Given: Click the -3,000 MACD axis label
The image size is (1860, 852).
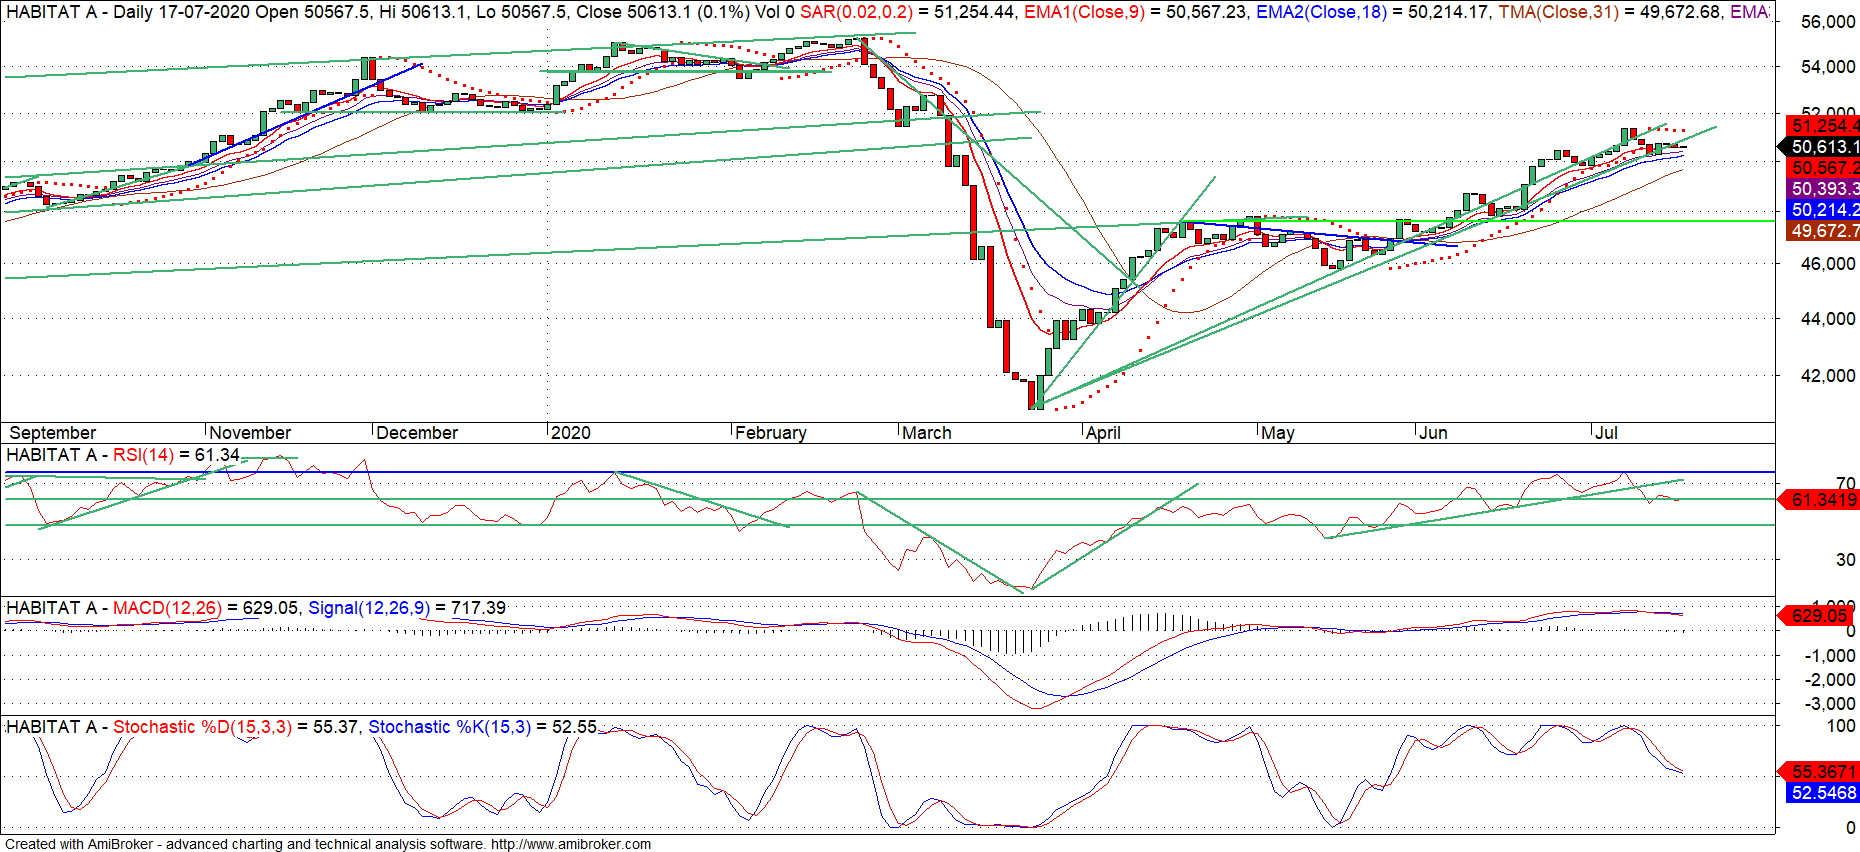Looking at the screenshot, I should click(x=1829, y=704).
